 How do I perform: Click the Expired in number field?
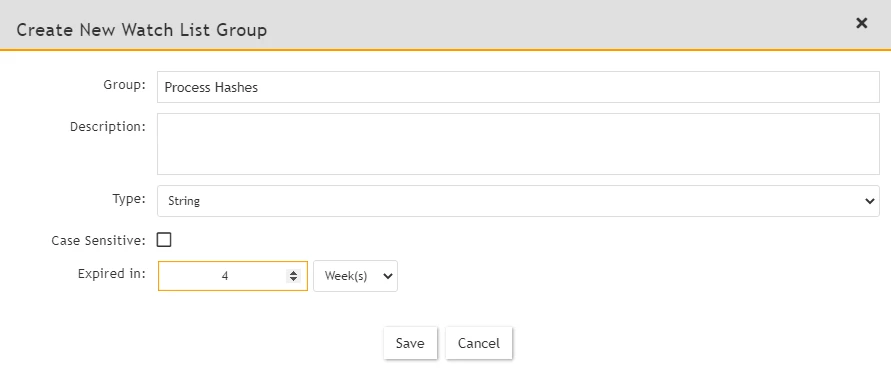click(233, 276)
